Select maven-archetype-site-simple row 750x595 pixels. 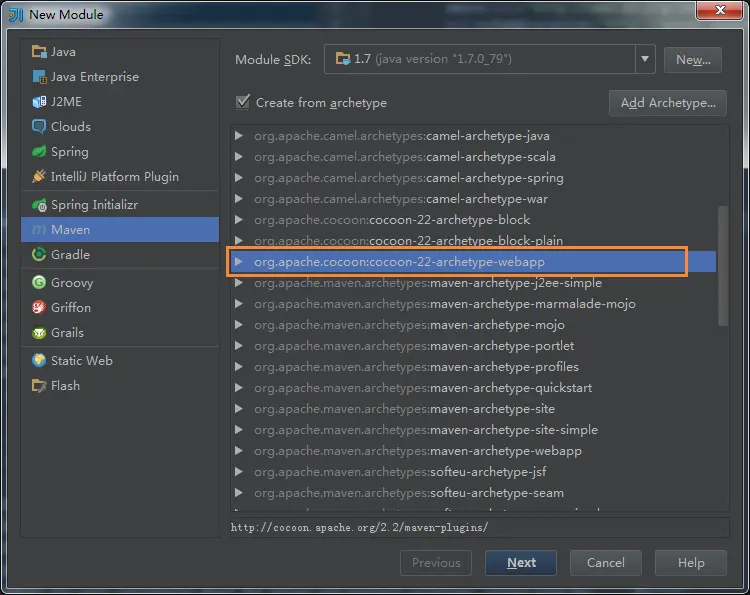[474, 430]
